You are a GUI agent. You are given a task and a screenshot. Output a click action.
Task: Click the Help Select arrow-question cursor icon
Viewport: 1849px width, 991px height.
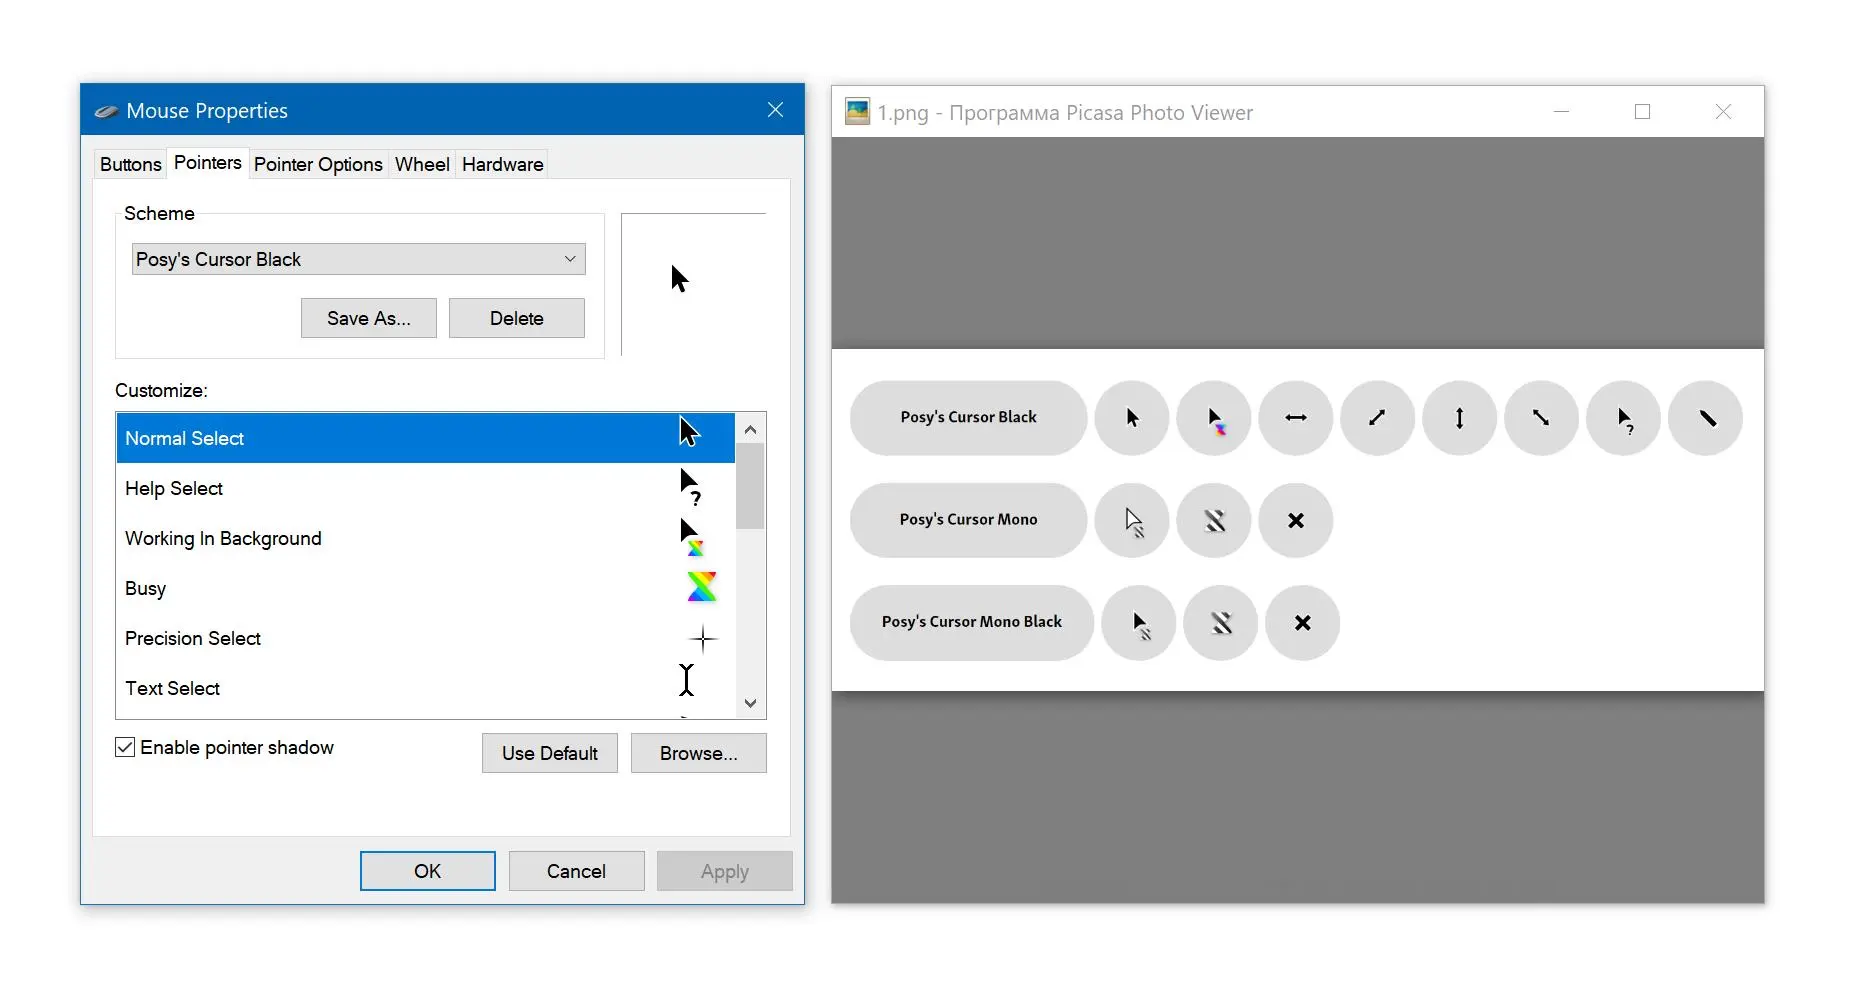point(691,487)
